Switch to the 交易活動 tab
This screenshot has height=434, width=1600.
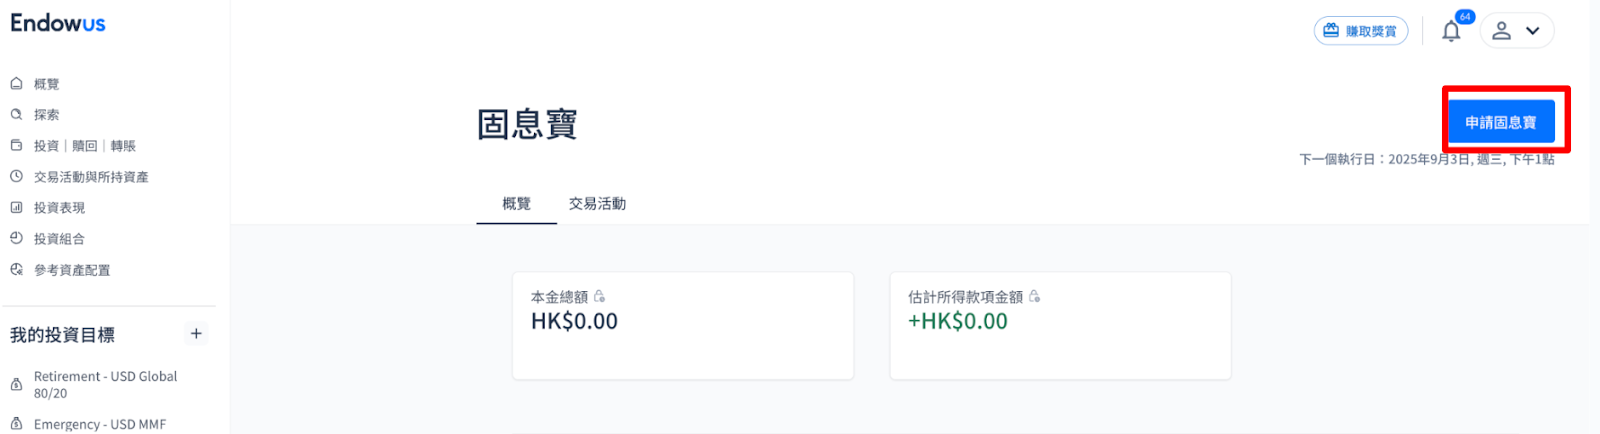pos(597,204)
